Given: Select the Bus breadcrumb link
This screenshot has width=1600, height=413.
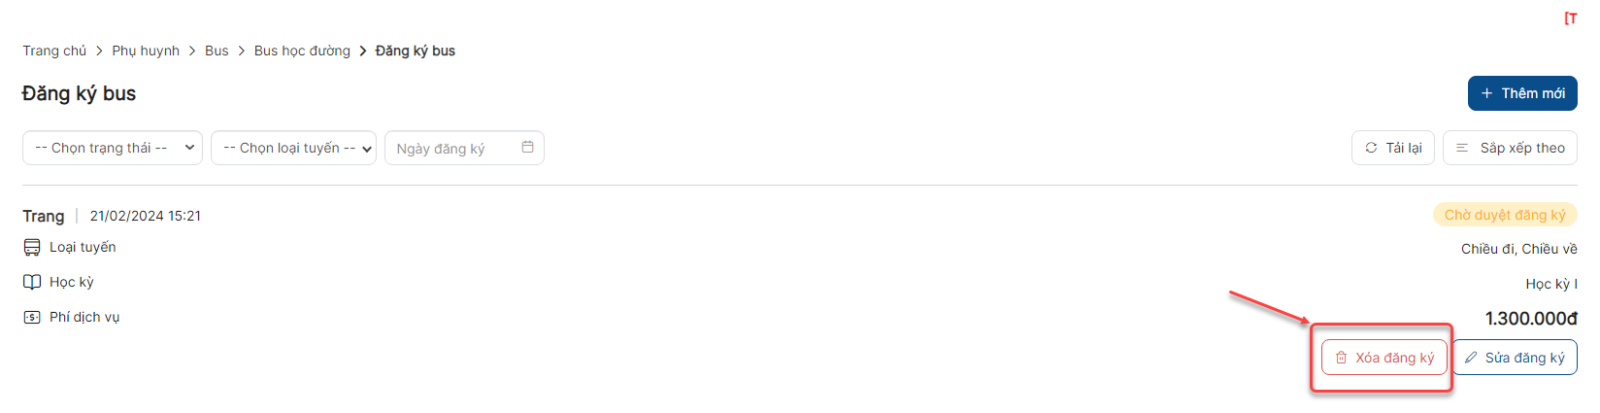Looking at the screenshot, I should pos(217,50).
